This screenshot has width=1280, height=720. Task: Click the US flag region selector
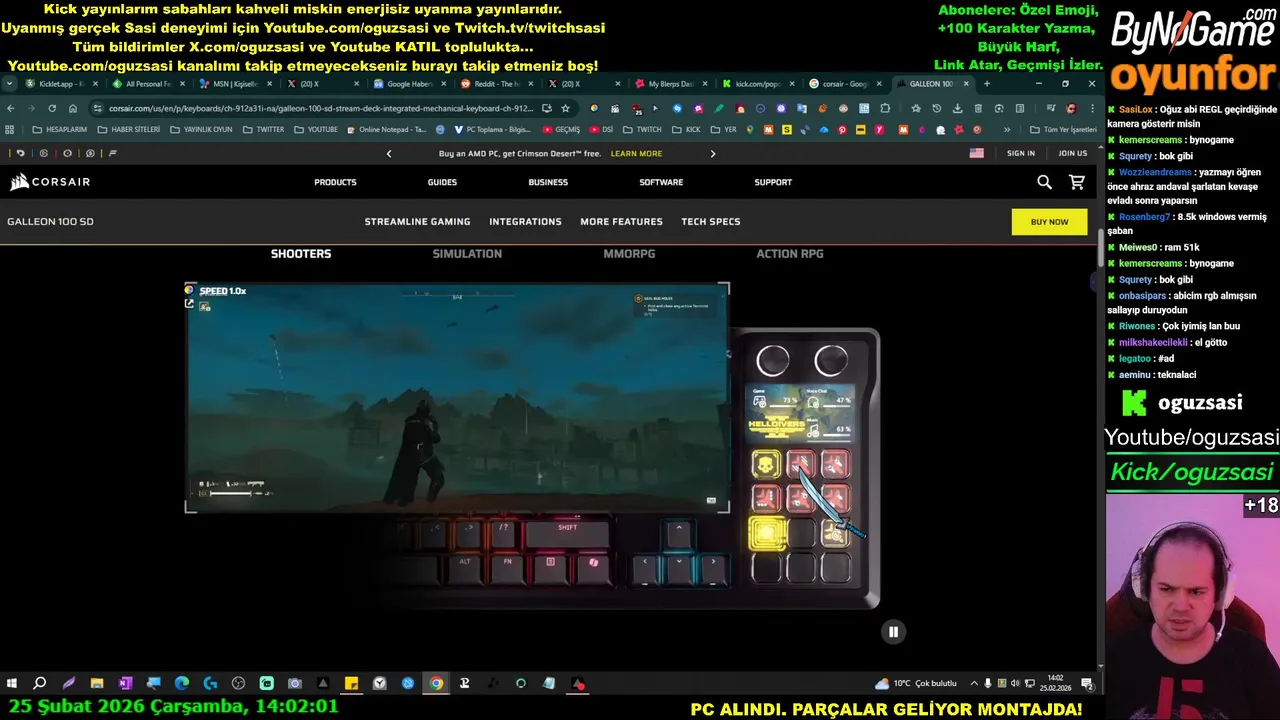976,153
